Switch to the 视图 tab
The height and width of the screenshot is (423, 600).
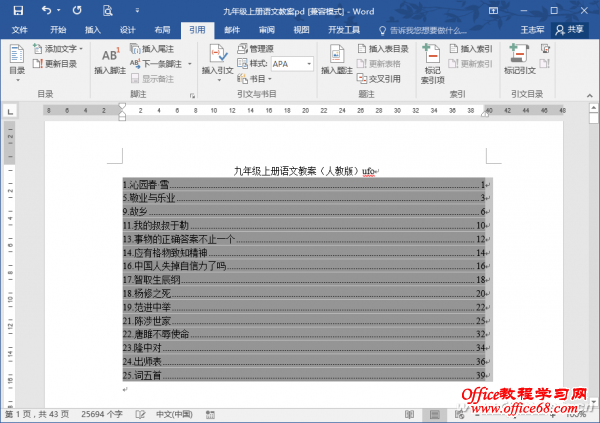click(301, 30)
